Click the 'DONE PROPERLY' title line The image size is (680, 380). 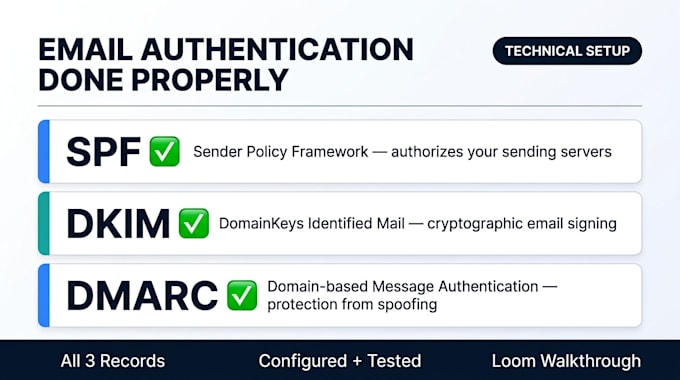pyautogui.click(x=163, y=80)
